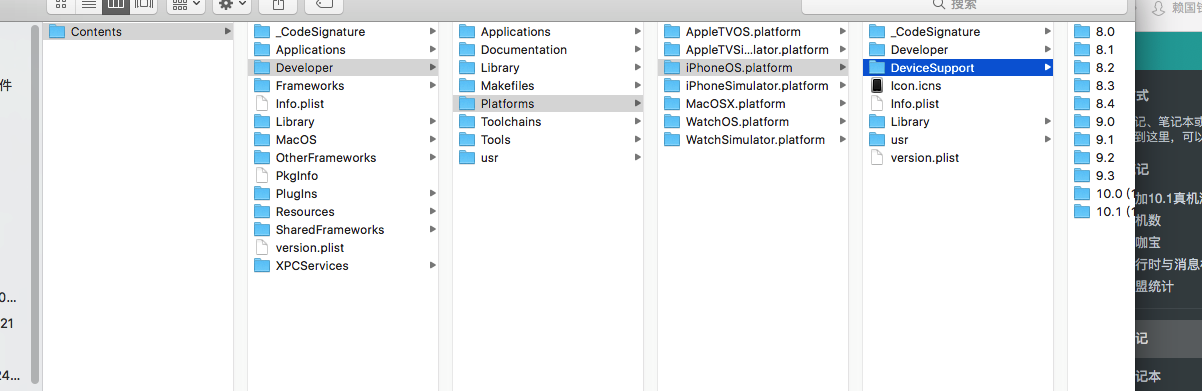Open the gear action menu
This screenshot has width=1202, height=391.
[231, 4]
